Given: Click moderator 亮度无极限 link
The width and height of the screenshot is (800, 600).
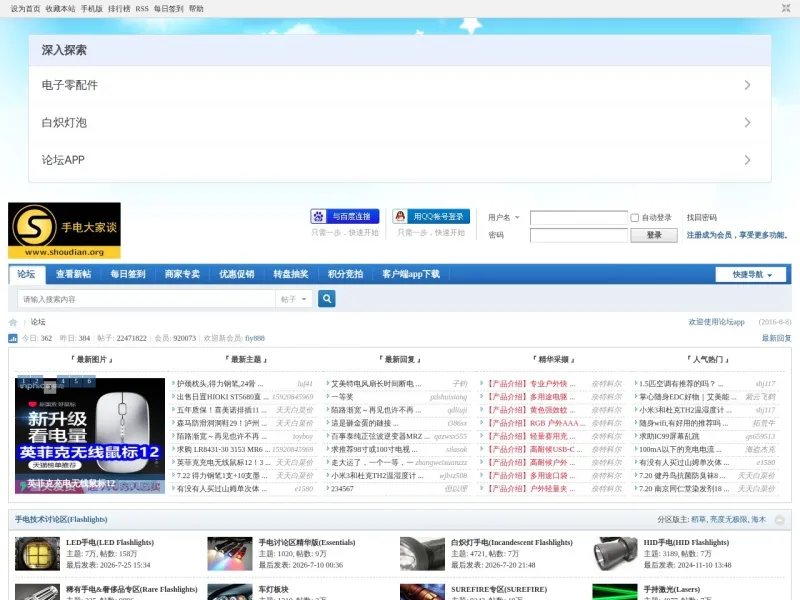Looking at the screenshot, I should coord(728,519).
